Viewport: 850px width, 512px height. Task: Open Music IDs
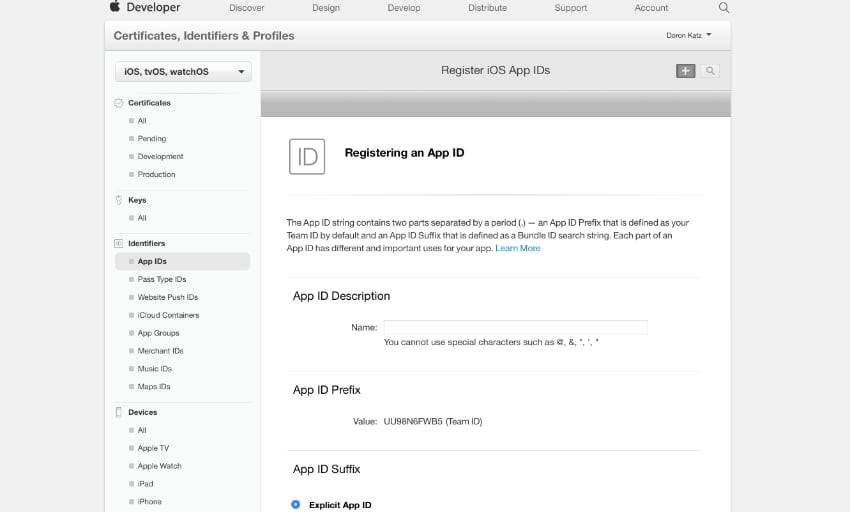pos(154,369)
